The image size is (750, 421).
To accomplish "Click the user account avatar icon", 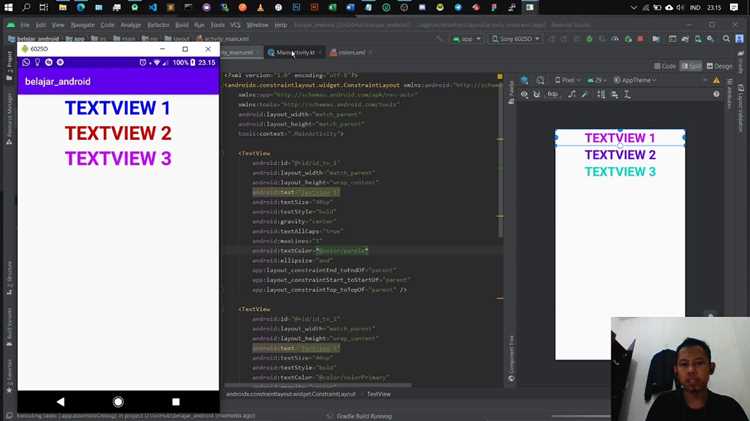I will [x=739, y=39].
